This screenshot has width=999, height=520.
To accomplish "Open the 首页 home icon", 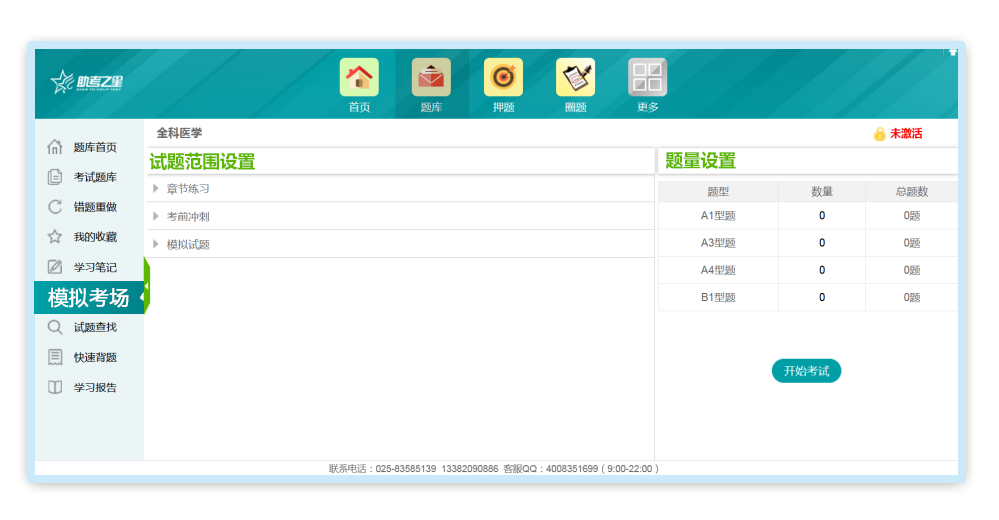I will tap(359, 78).
